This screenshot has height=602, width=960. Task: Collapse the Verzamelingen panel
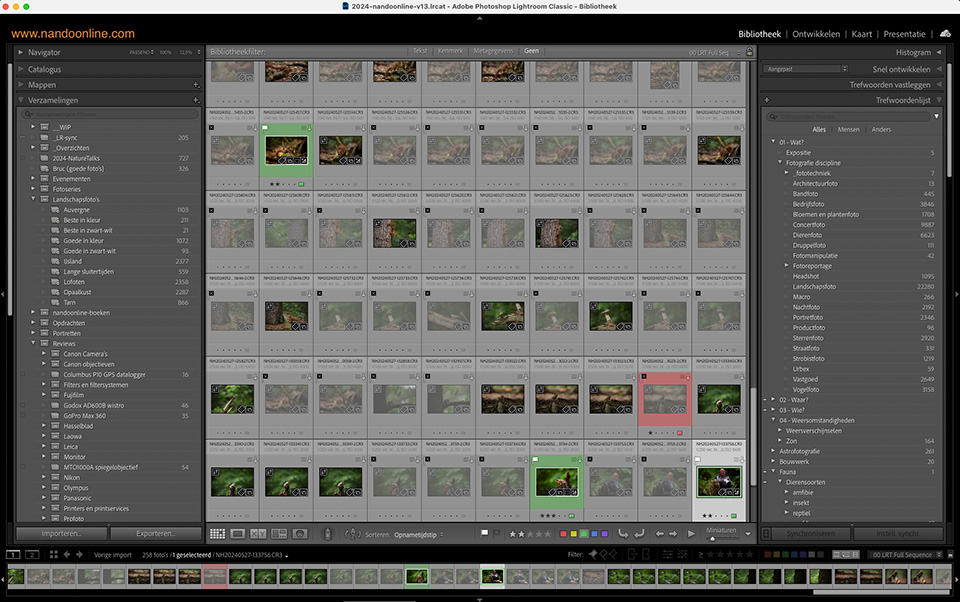pyautogui.click(x=20, y=100)
